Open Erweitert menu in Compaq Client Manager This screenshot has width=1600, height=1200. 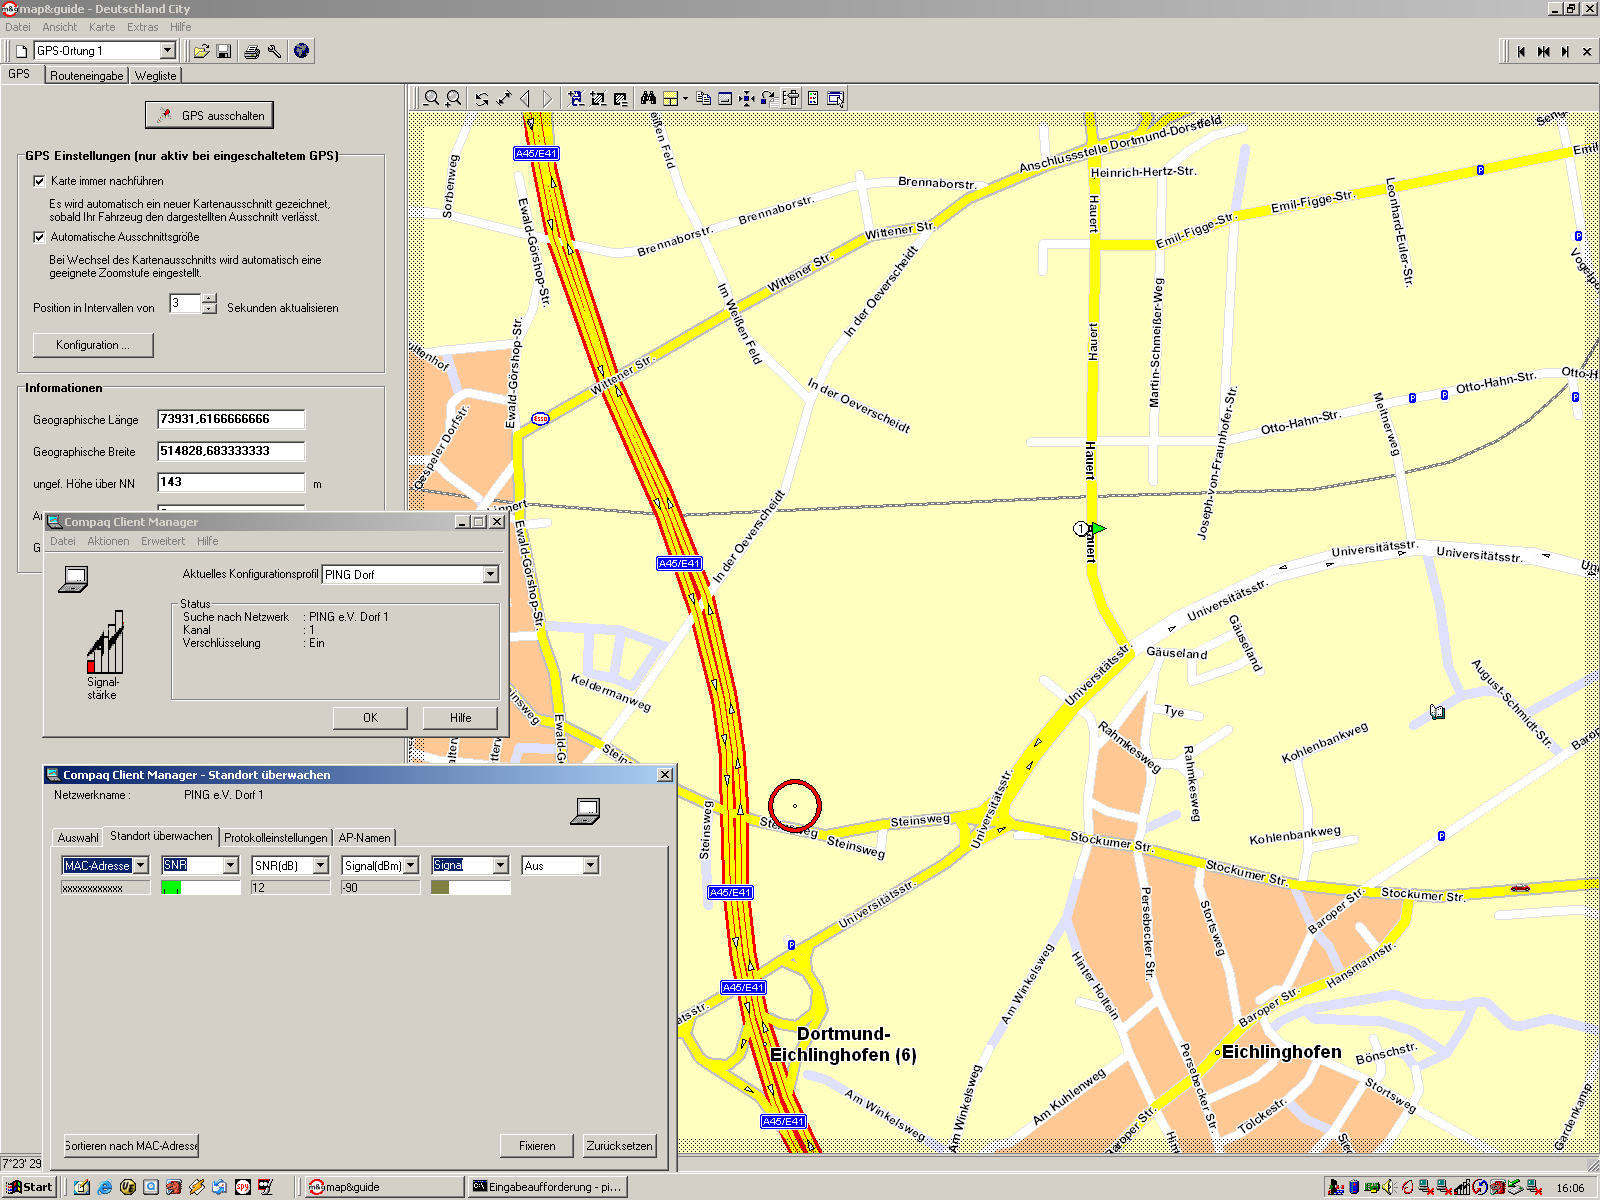(x=163, y=541)
